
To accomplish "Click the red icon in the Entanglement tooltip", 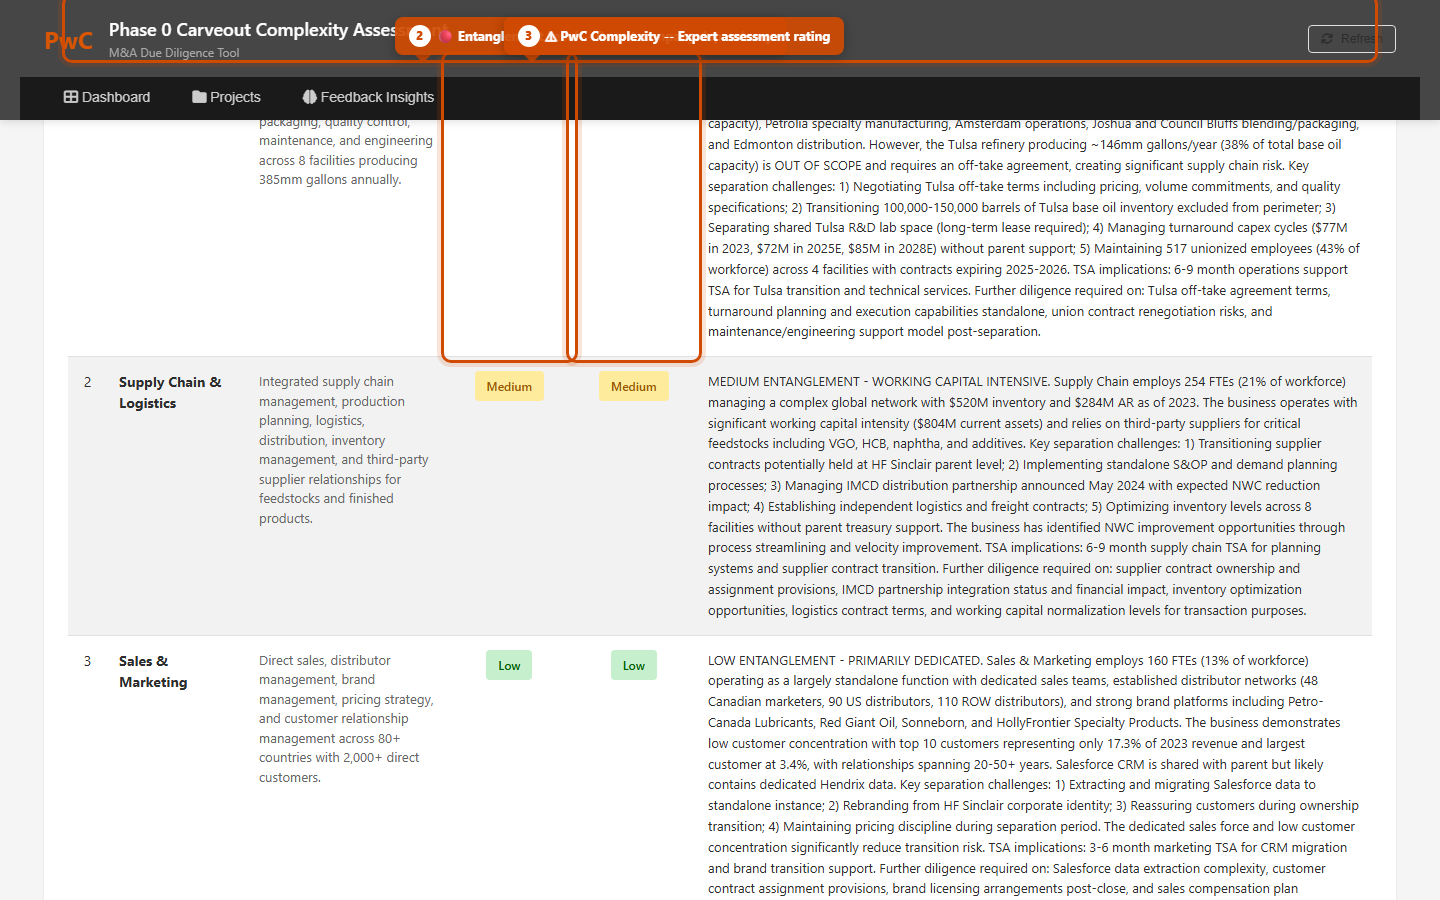I will tap(446, 36).
